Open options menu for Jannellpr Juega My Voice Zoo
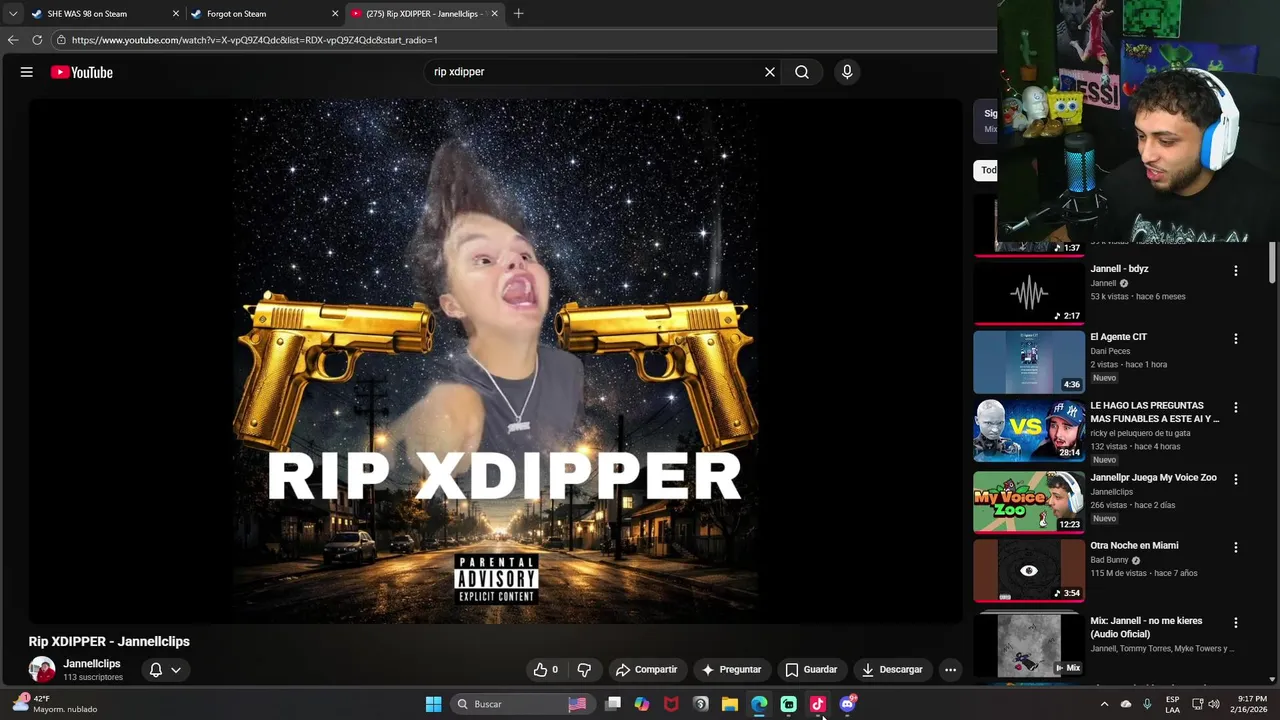1280x720 pixels. pos(1236,479)
